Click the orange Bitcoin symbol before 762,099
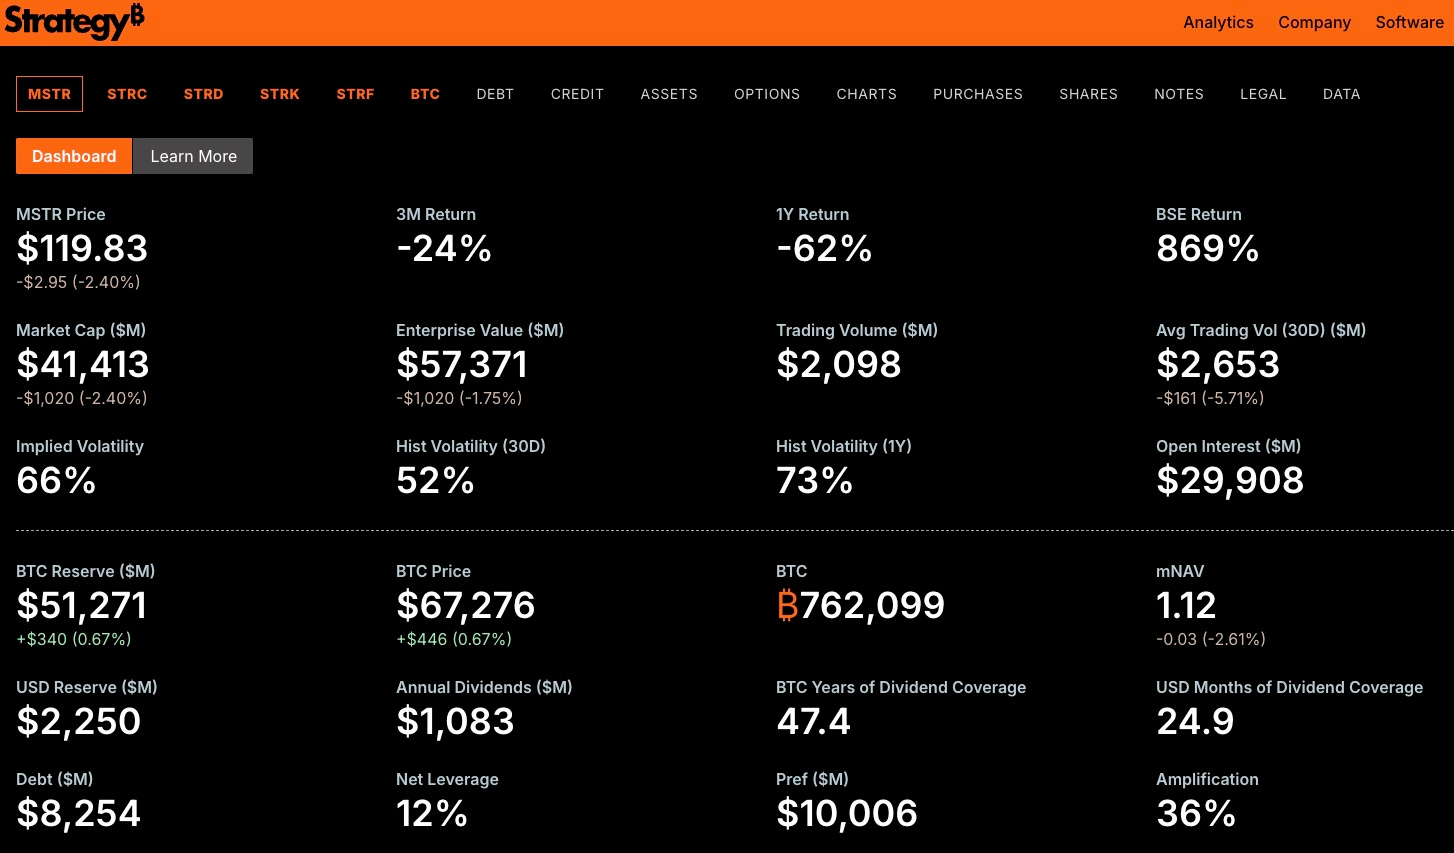 coord(787,605)
